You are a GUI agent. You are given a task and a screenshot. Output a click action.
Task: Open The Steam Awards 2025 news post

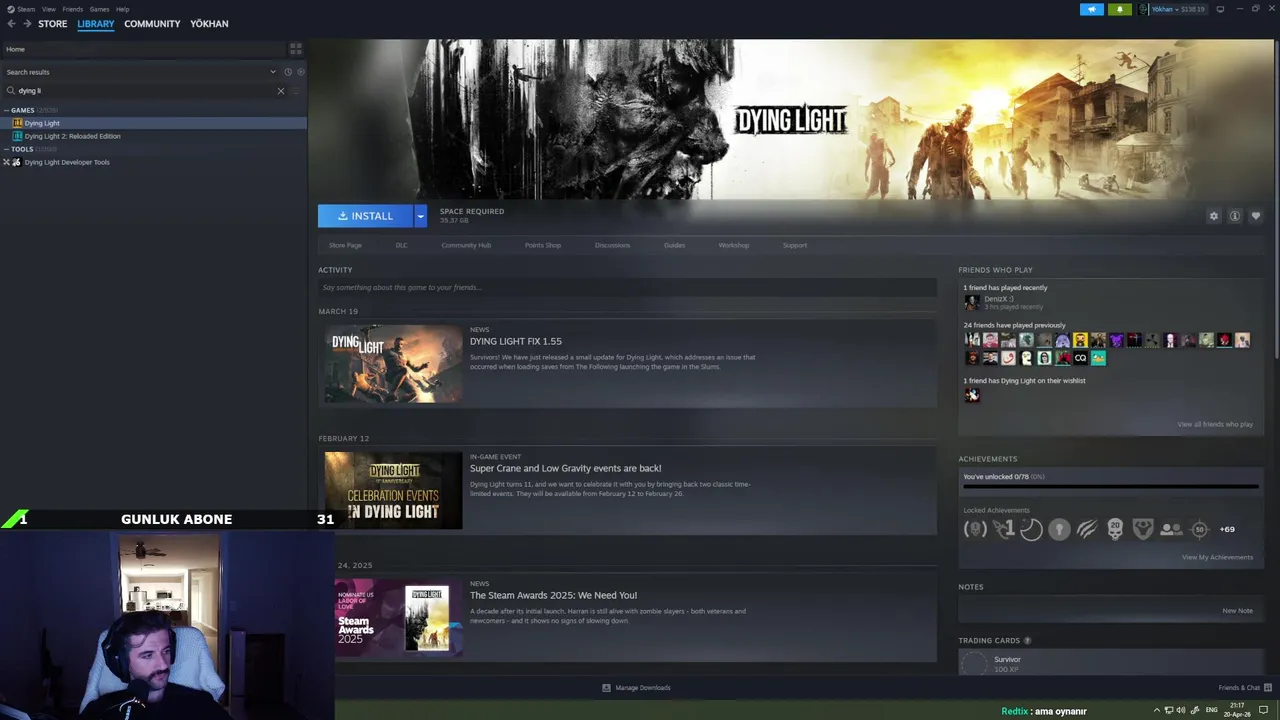(553, 595)
